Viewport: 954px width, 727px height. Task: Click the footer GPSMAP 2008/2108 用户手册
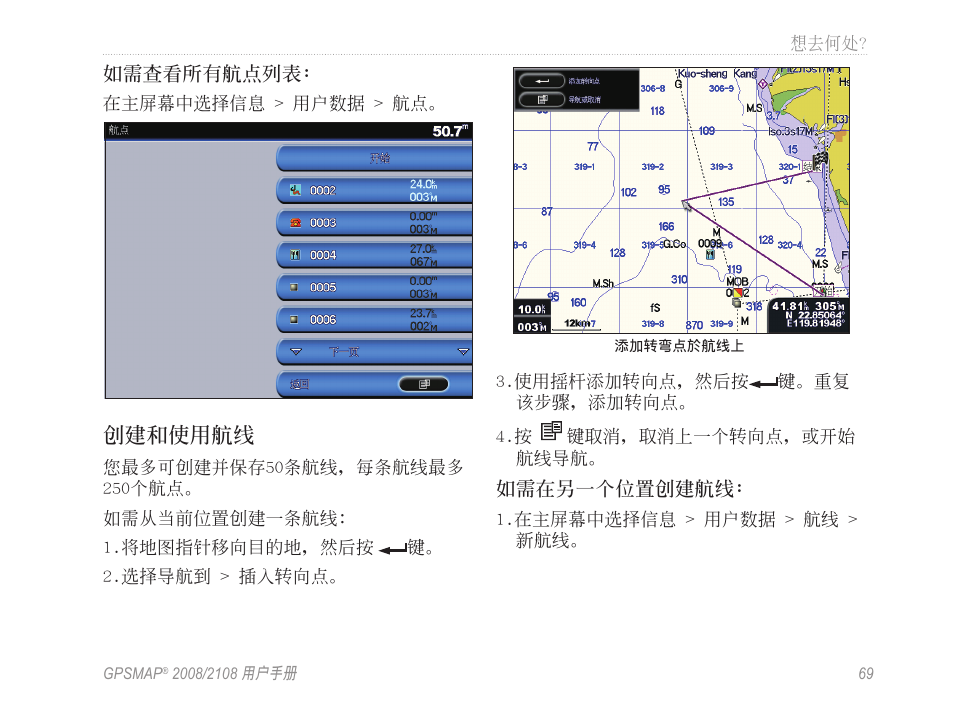pyautogui.click(x=200, y=673)
